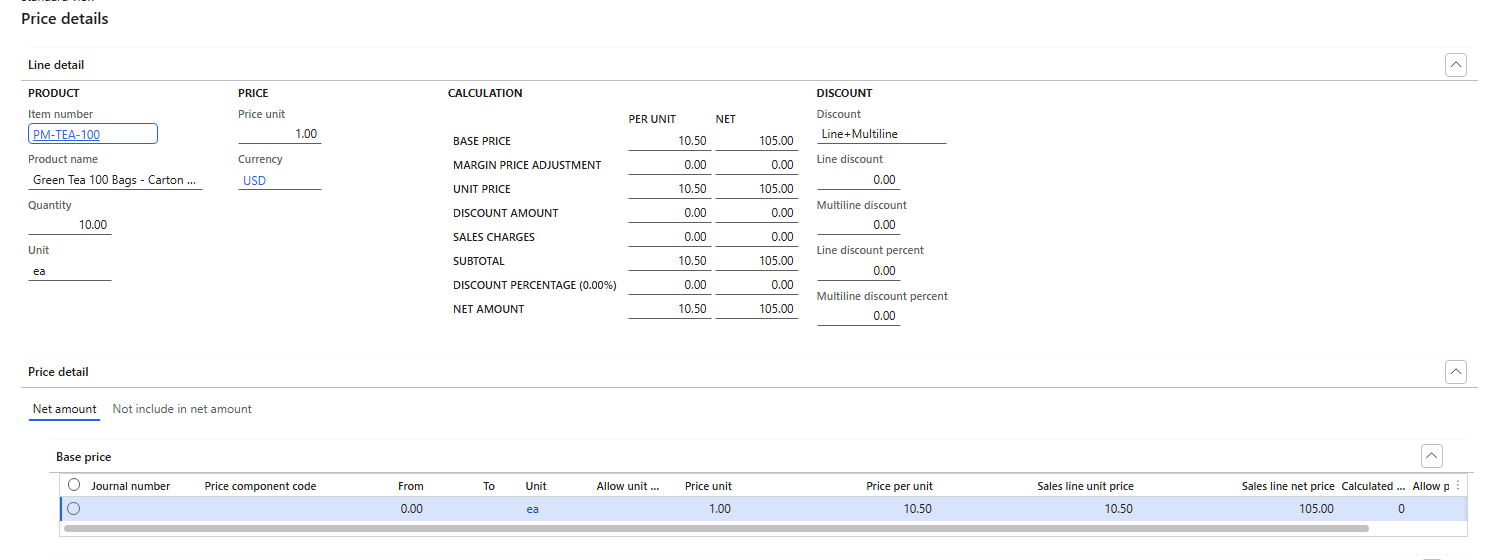Image resolution: width=1495 pixels, height=560 pixels.
Task: Click the Price unit field in Line detail
Action: [x=280, y=134]
